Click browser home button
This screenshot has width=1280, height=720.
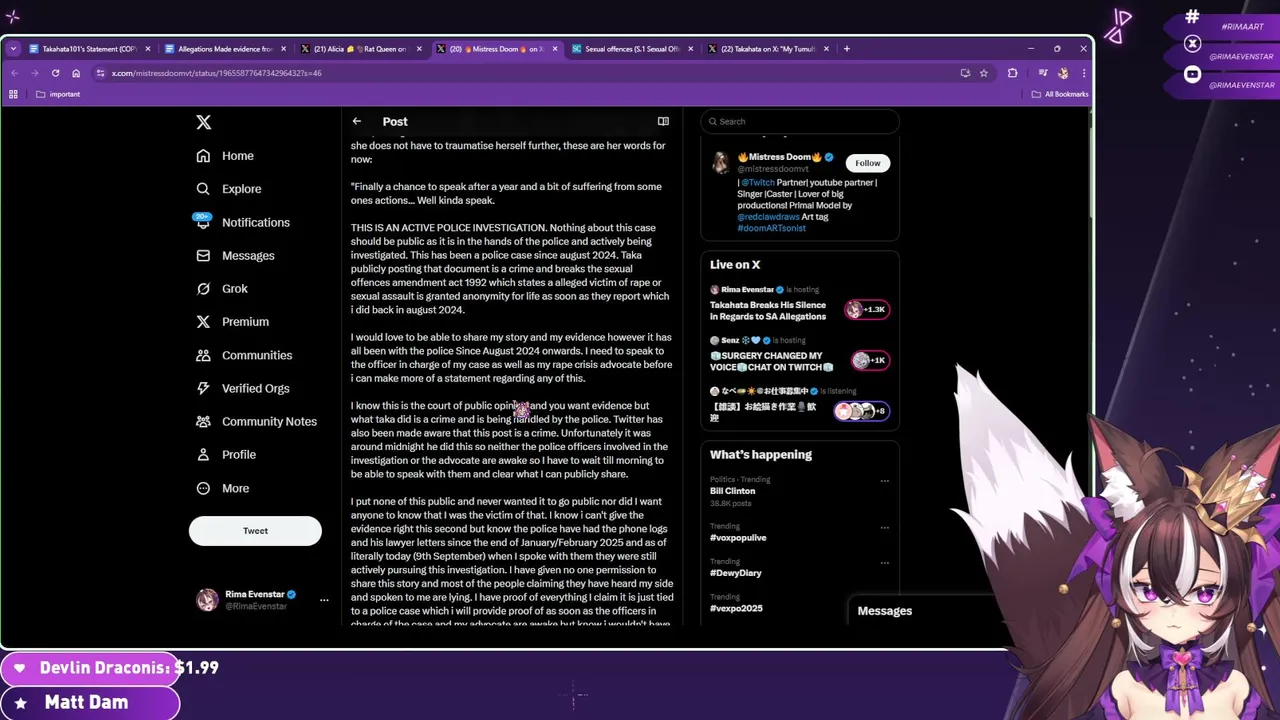pyautogui.click(x=75, y=73)
